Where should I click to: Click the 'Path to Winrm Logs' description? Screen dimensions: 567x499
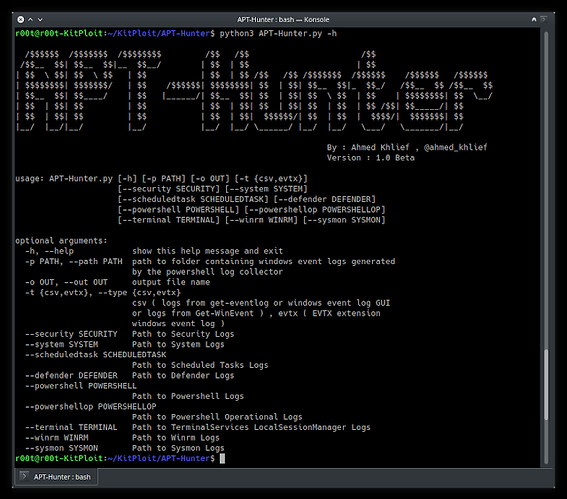[176, 438]
